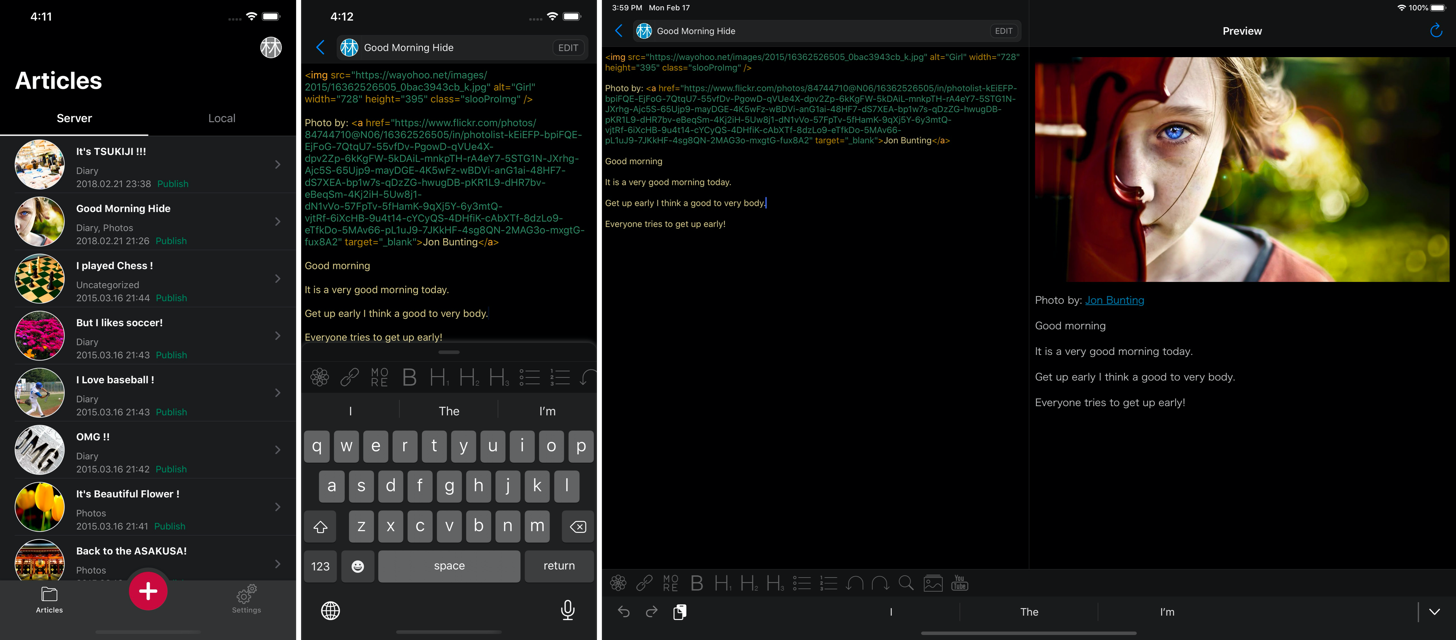This screenshot has width=1456, height=640.
Task: Switch to the Server tab
Action: (74, 118)
